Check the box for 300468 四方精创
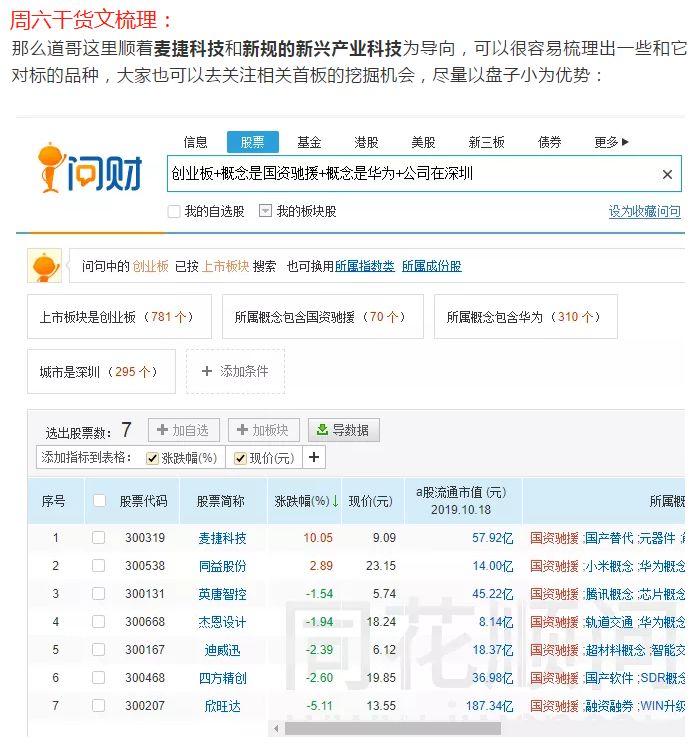 (x=98, y=678)
